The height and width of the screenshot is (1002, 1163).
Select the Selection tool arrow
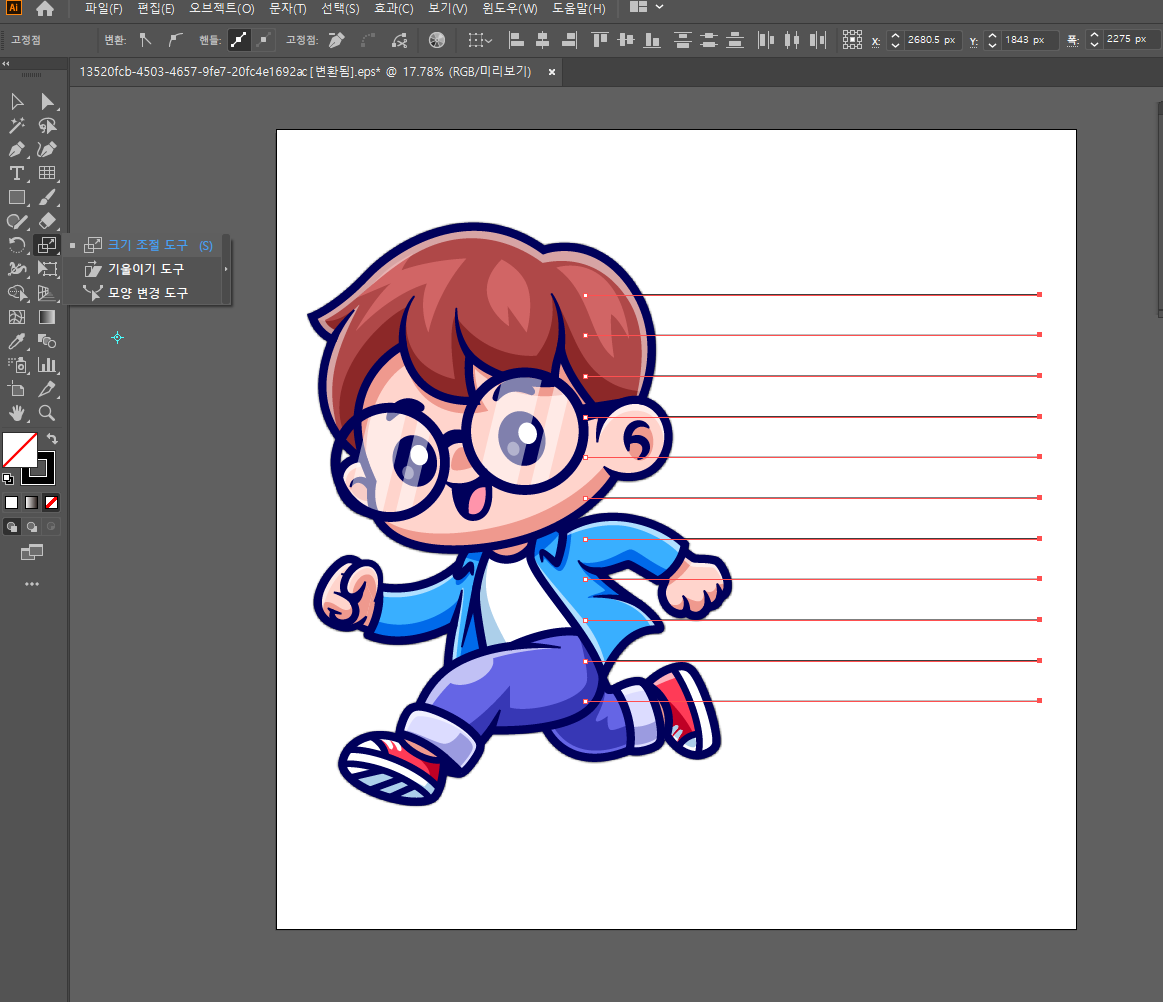pos(16,101)
